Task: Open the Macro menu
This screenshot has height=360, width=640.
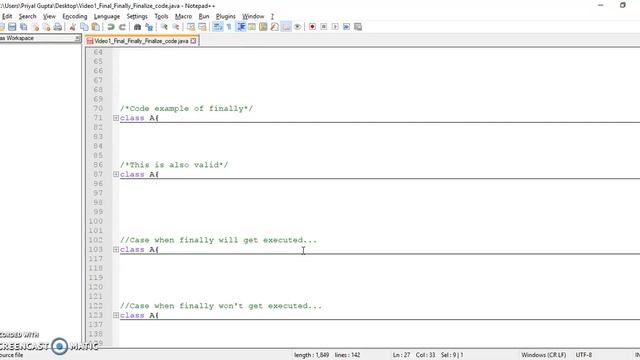Action: (183, 16)
